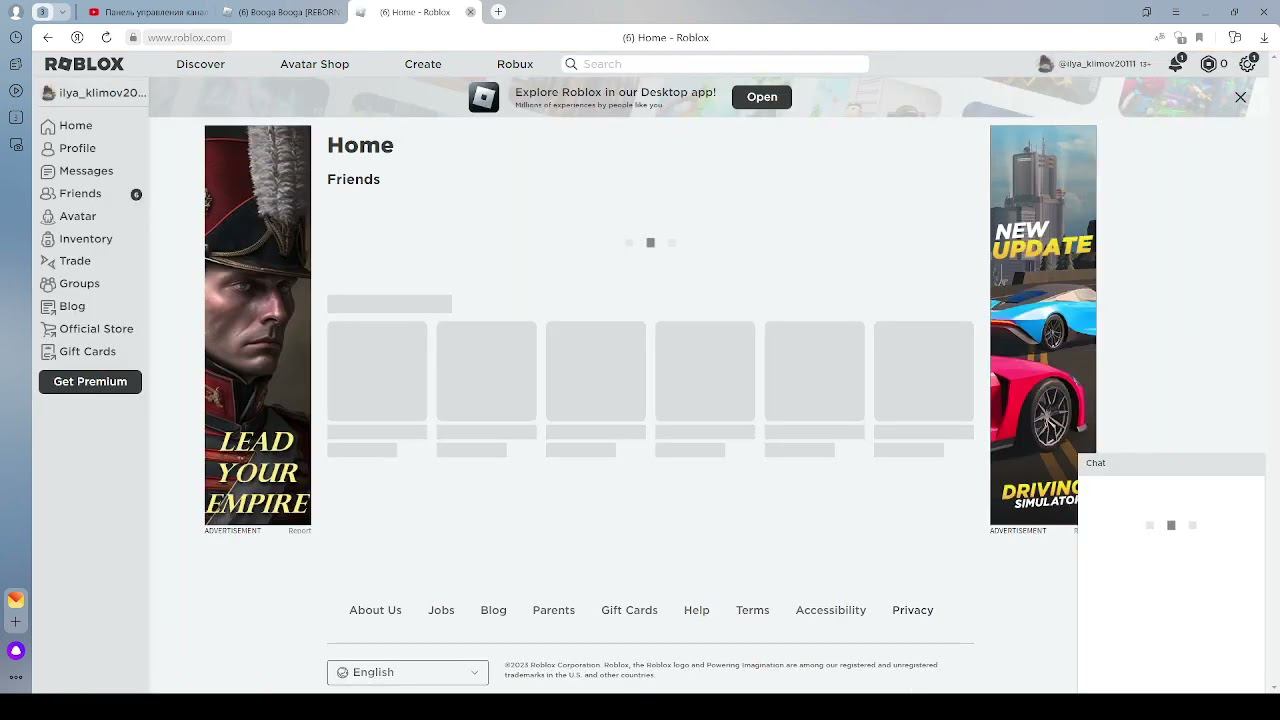
Task: Open the Jobs footer link
Action: click(441, 610)
